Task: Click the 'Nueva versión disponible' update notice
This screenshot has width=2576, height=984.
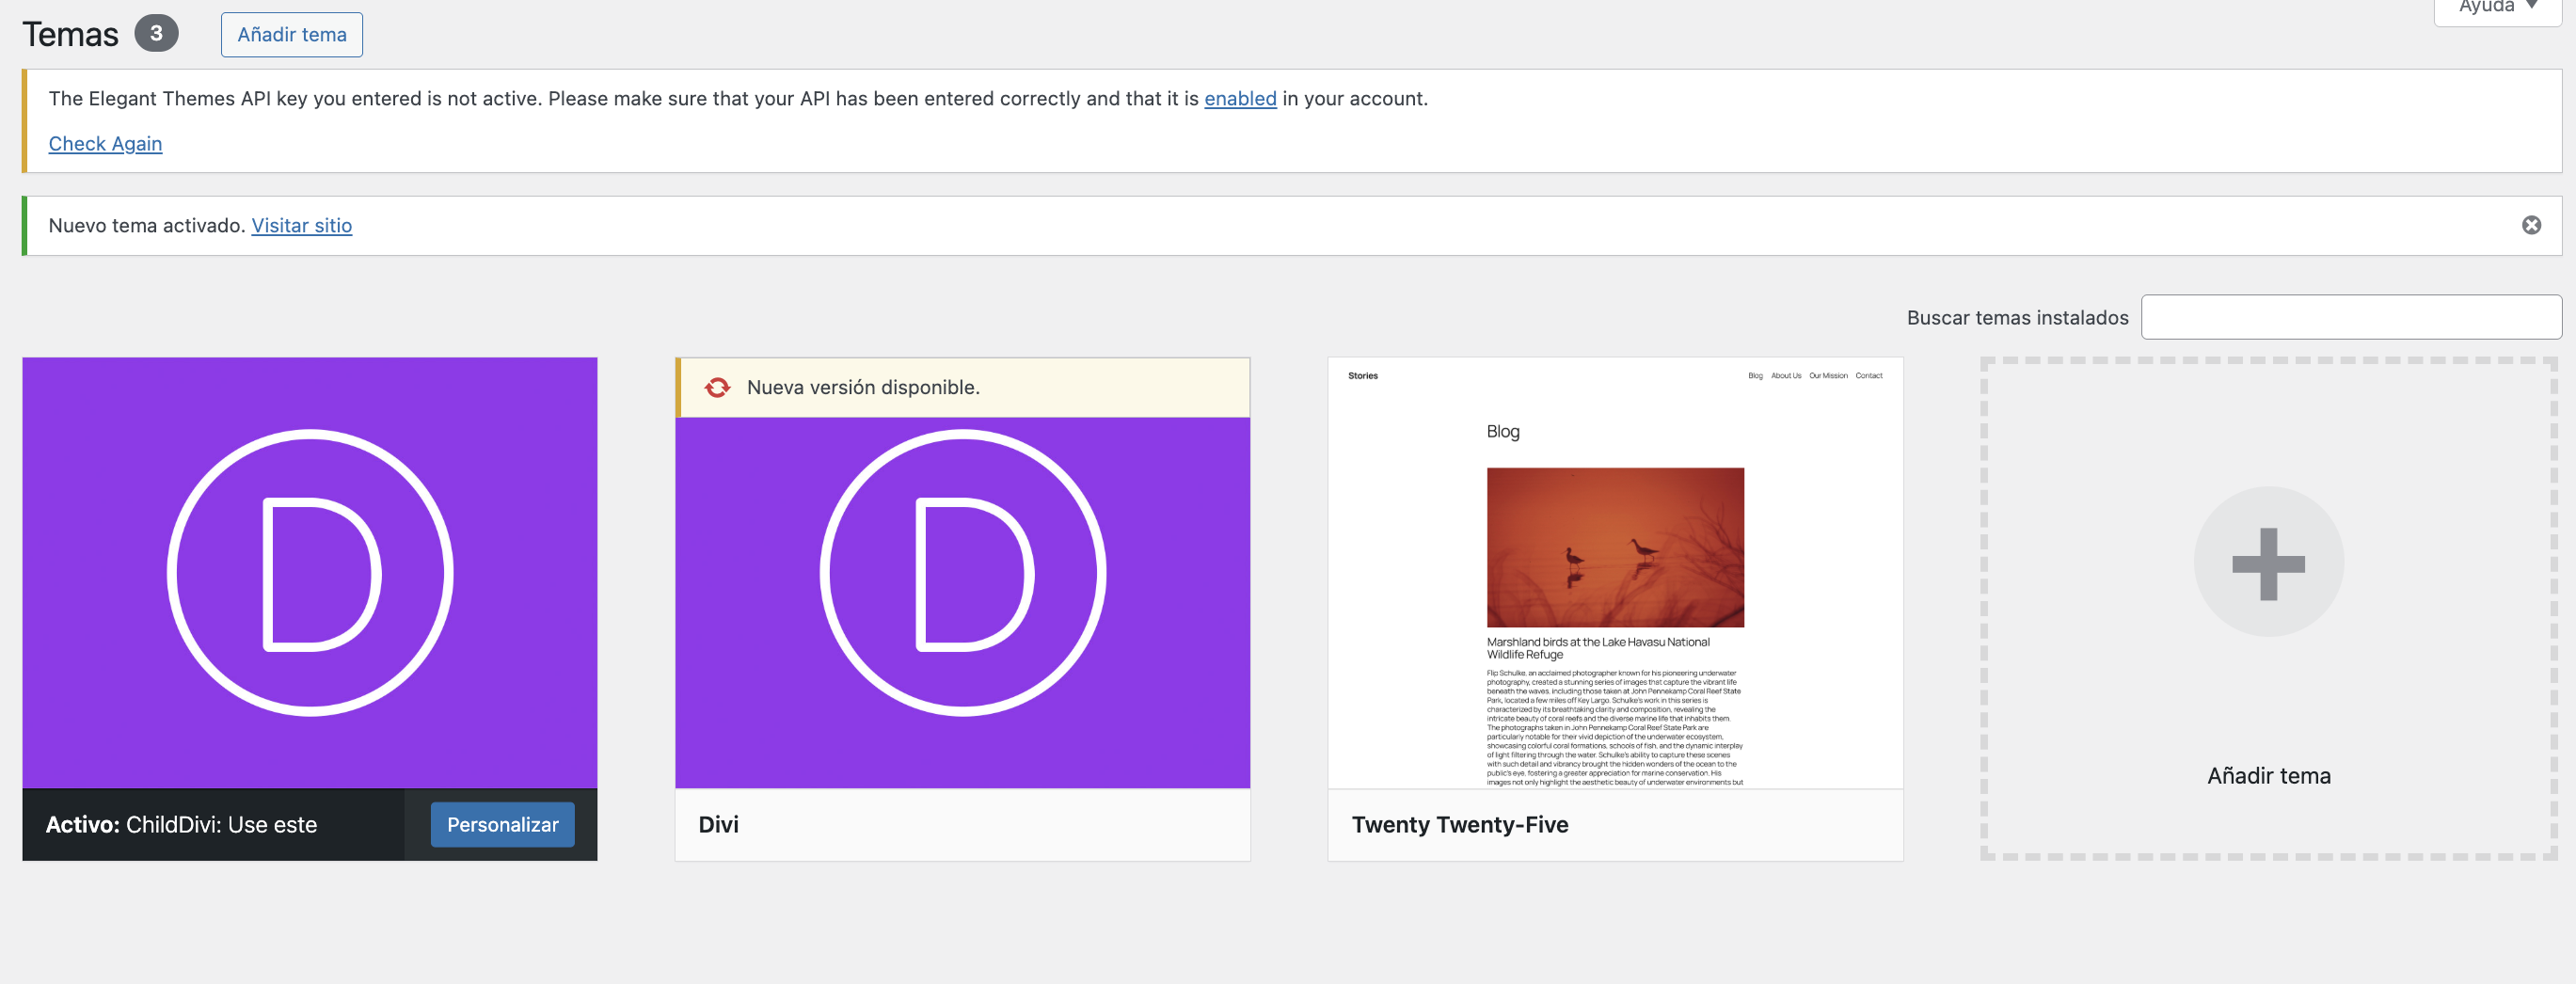Action: pyautogui.click(x=862, y=387)
